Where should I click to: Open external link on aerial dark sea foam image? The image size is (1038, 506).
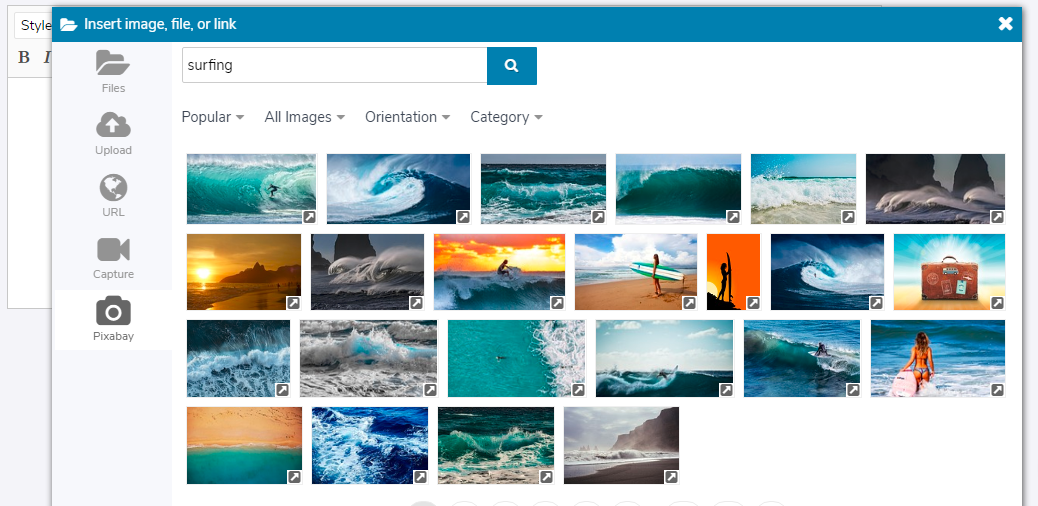pyautogui.click(x=283, y=389)
